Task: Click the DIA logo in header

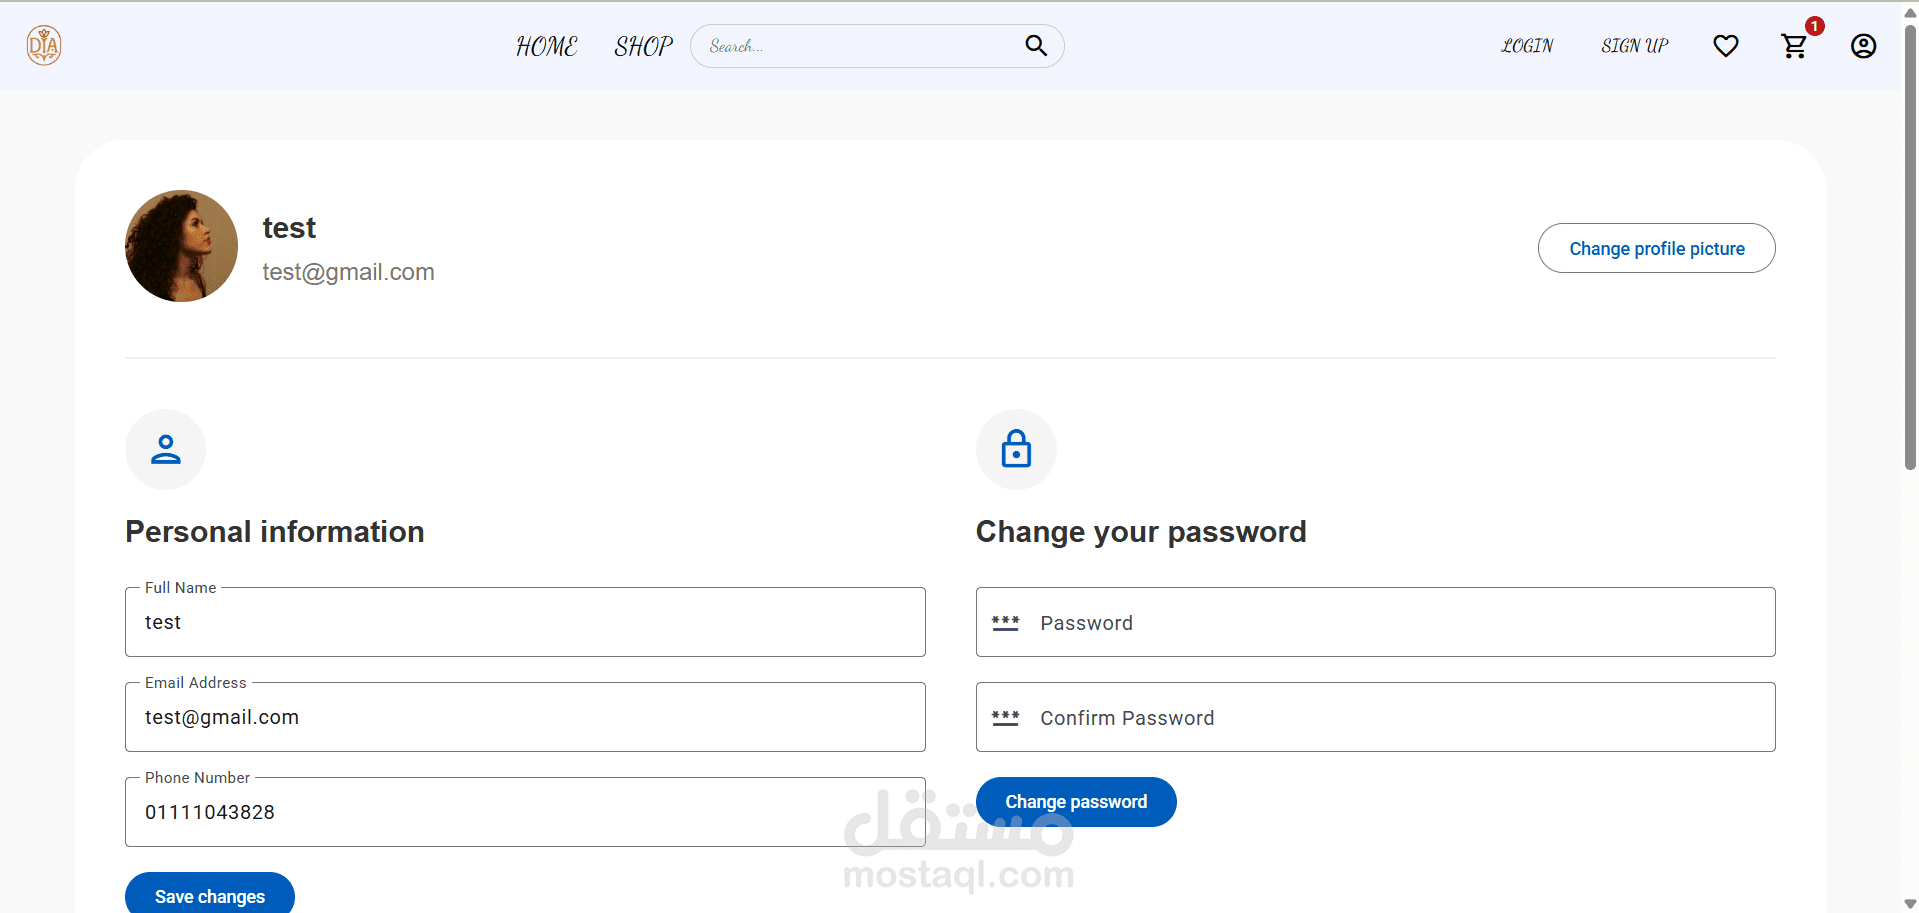Action: point(44,46)
